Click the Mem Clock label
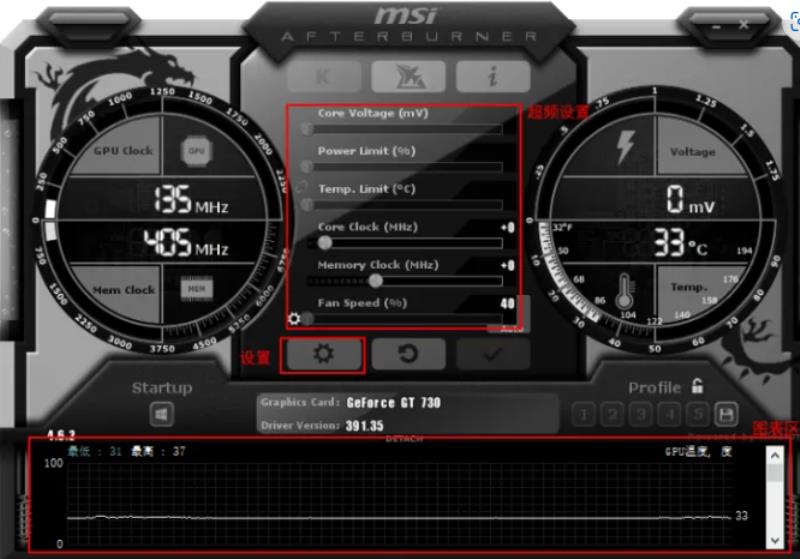 pos(123,290)
